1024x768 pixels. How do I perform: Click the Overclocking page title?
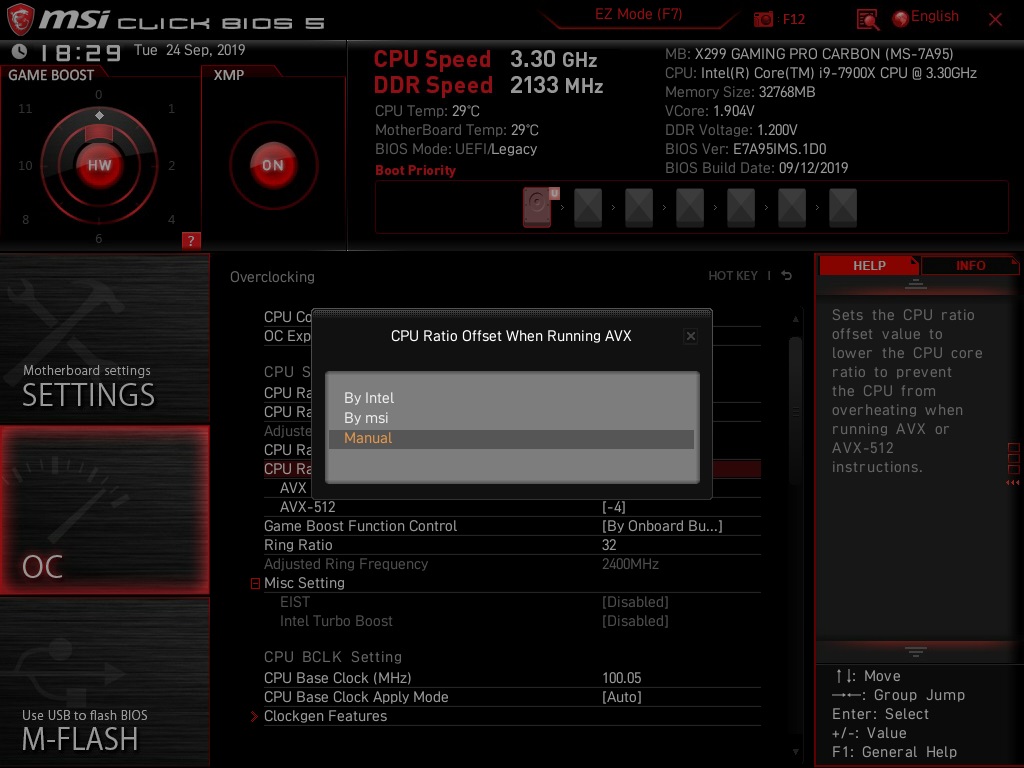pyautogui.click(x=272, y=277)
